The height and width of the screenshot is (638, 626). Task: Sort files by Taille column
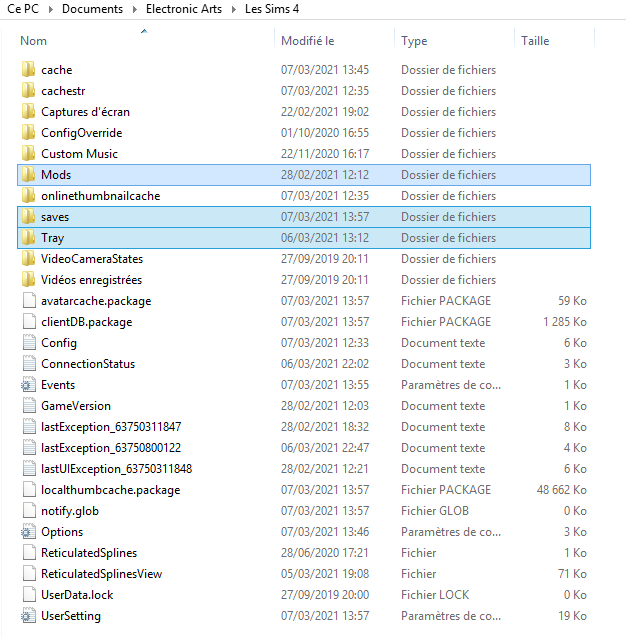535,41
